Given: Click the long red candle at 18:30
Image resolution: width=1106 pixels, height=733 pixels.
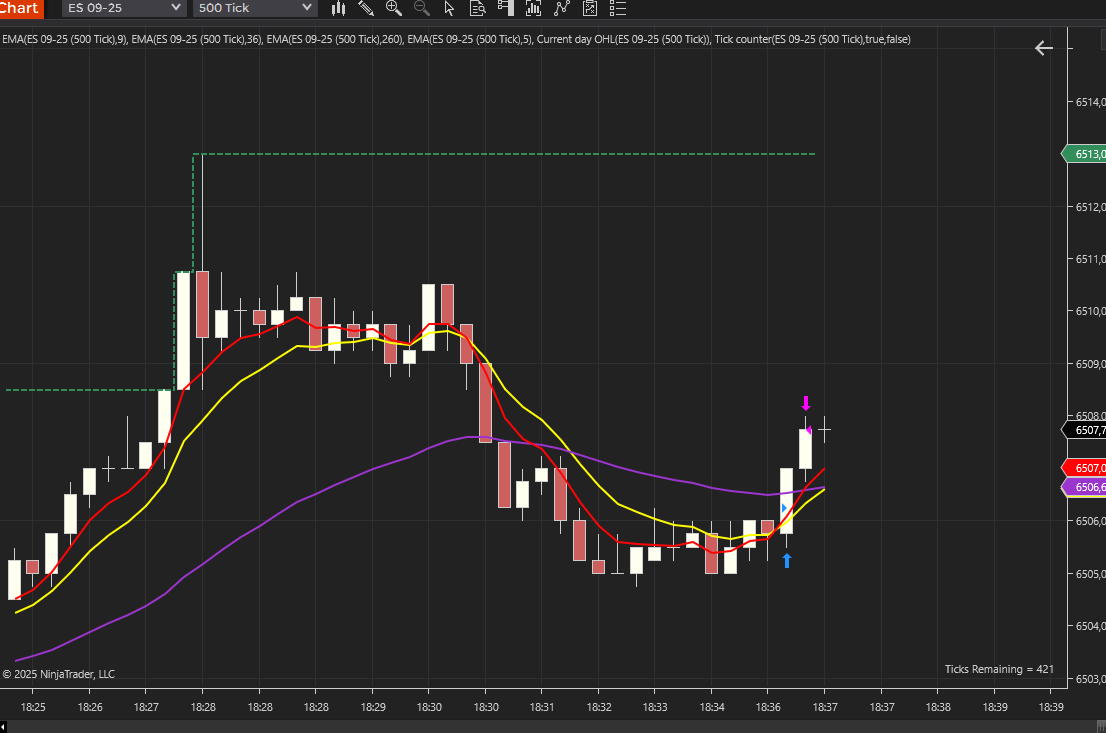Looking at the screenshot, I should pyautogui.click(x=485, y=402).
